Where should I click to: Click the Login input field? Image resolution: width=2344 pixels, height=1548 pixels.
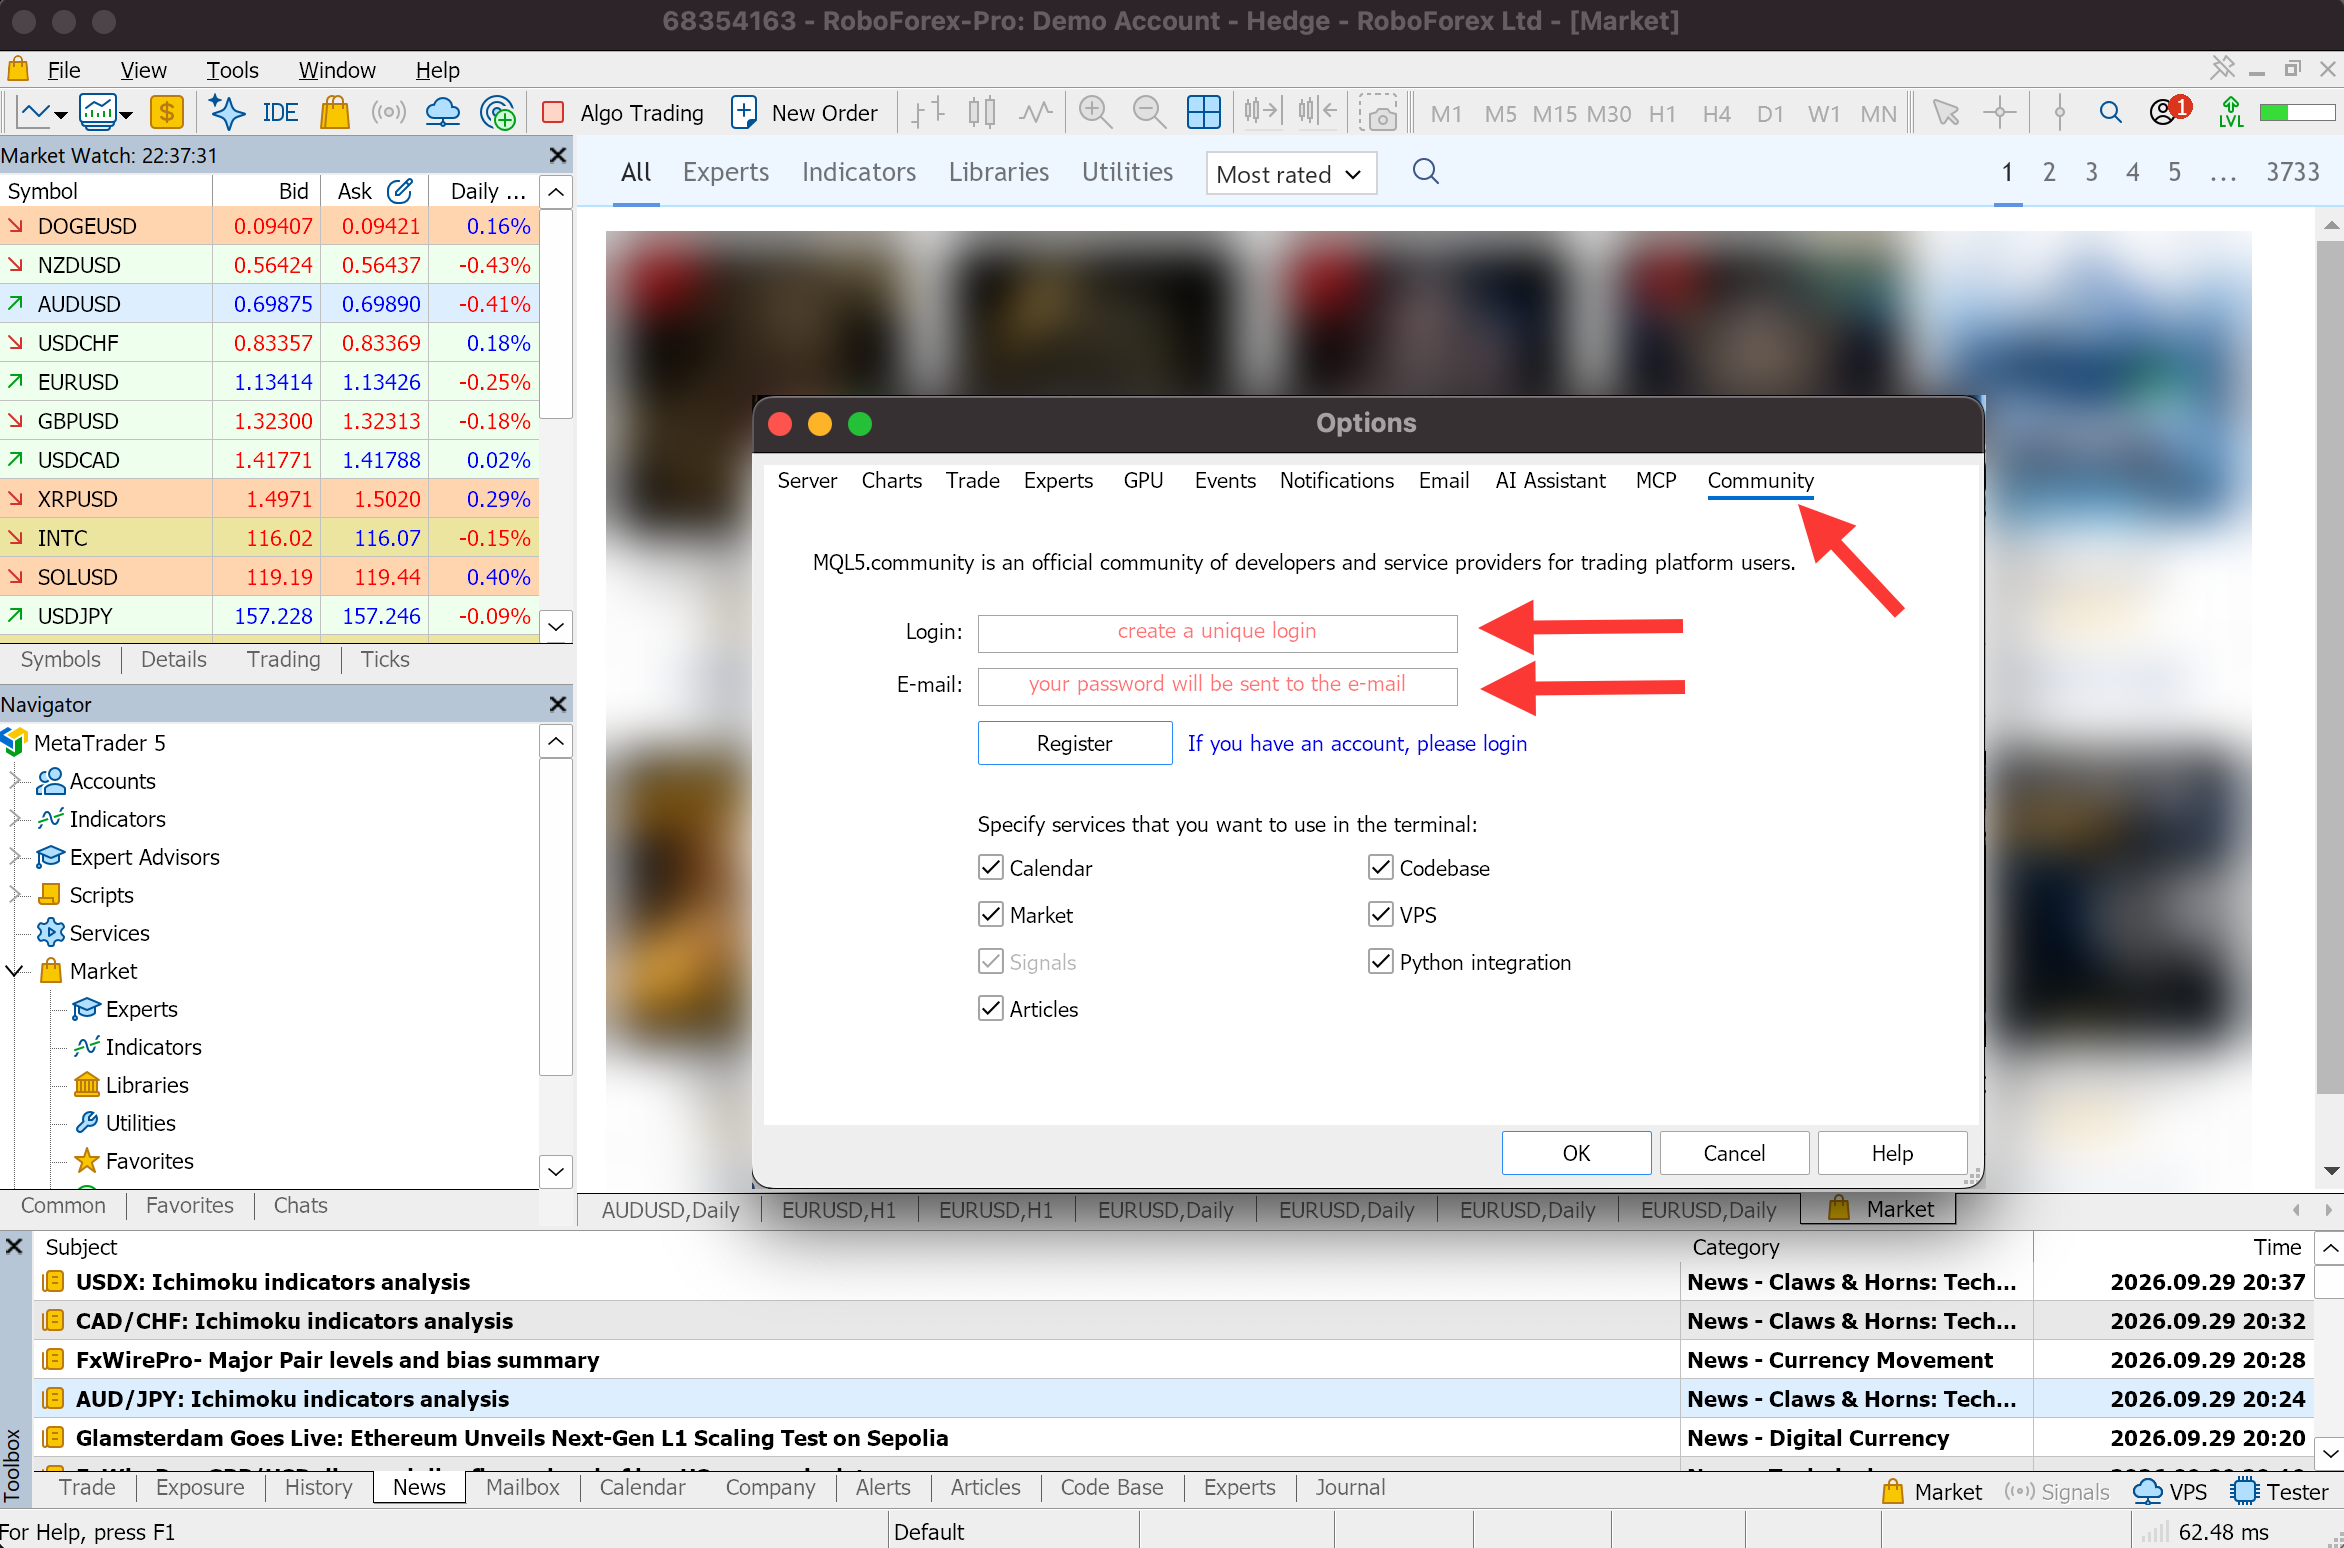[1217, 633]
